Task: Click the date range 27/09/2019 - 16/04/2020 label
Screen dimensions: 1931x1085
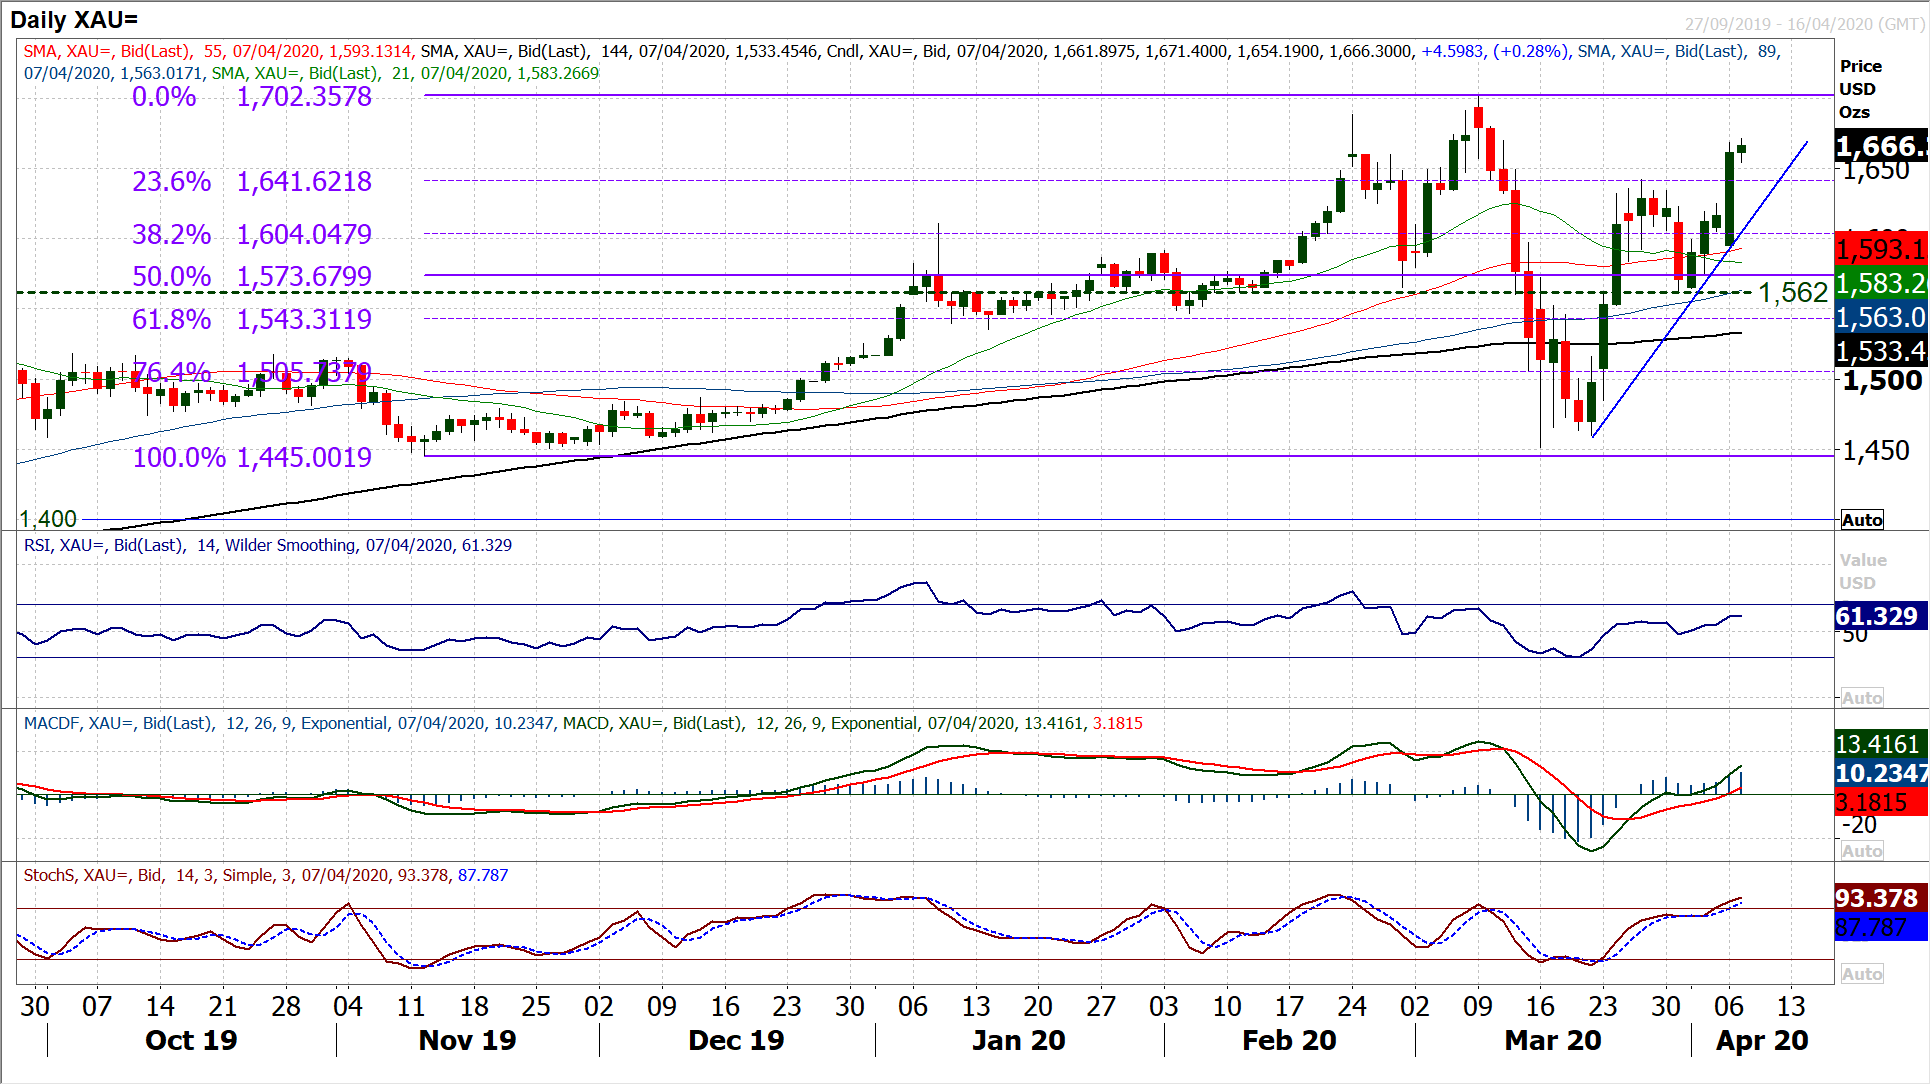Action: pos(1804,24)
